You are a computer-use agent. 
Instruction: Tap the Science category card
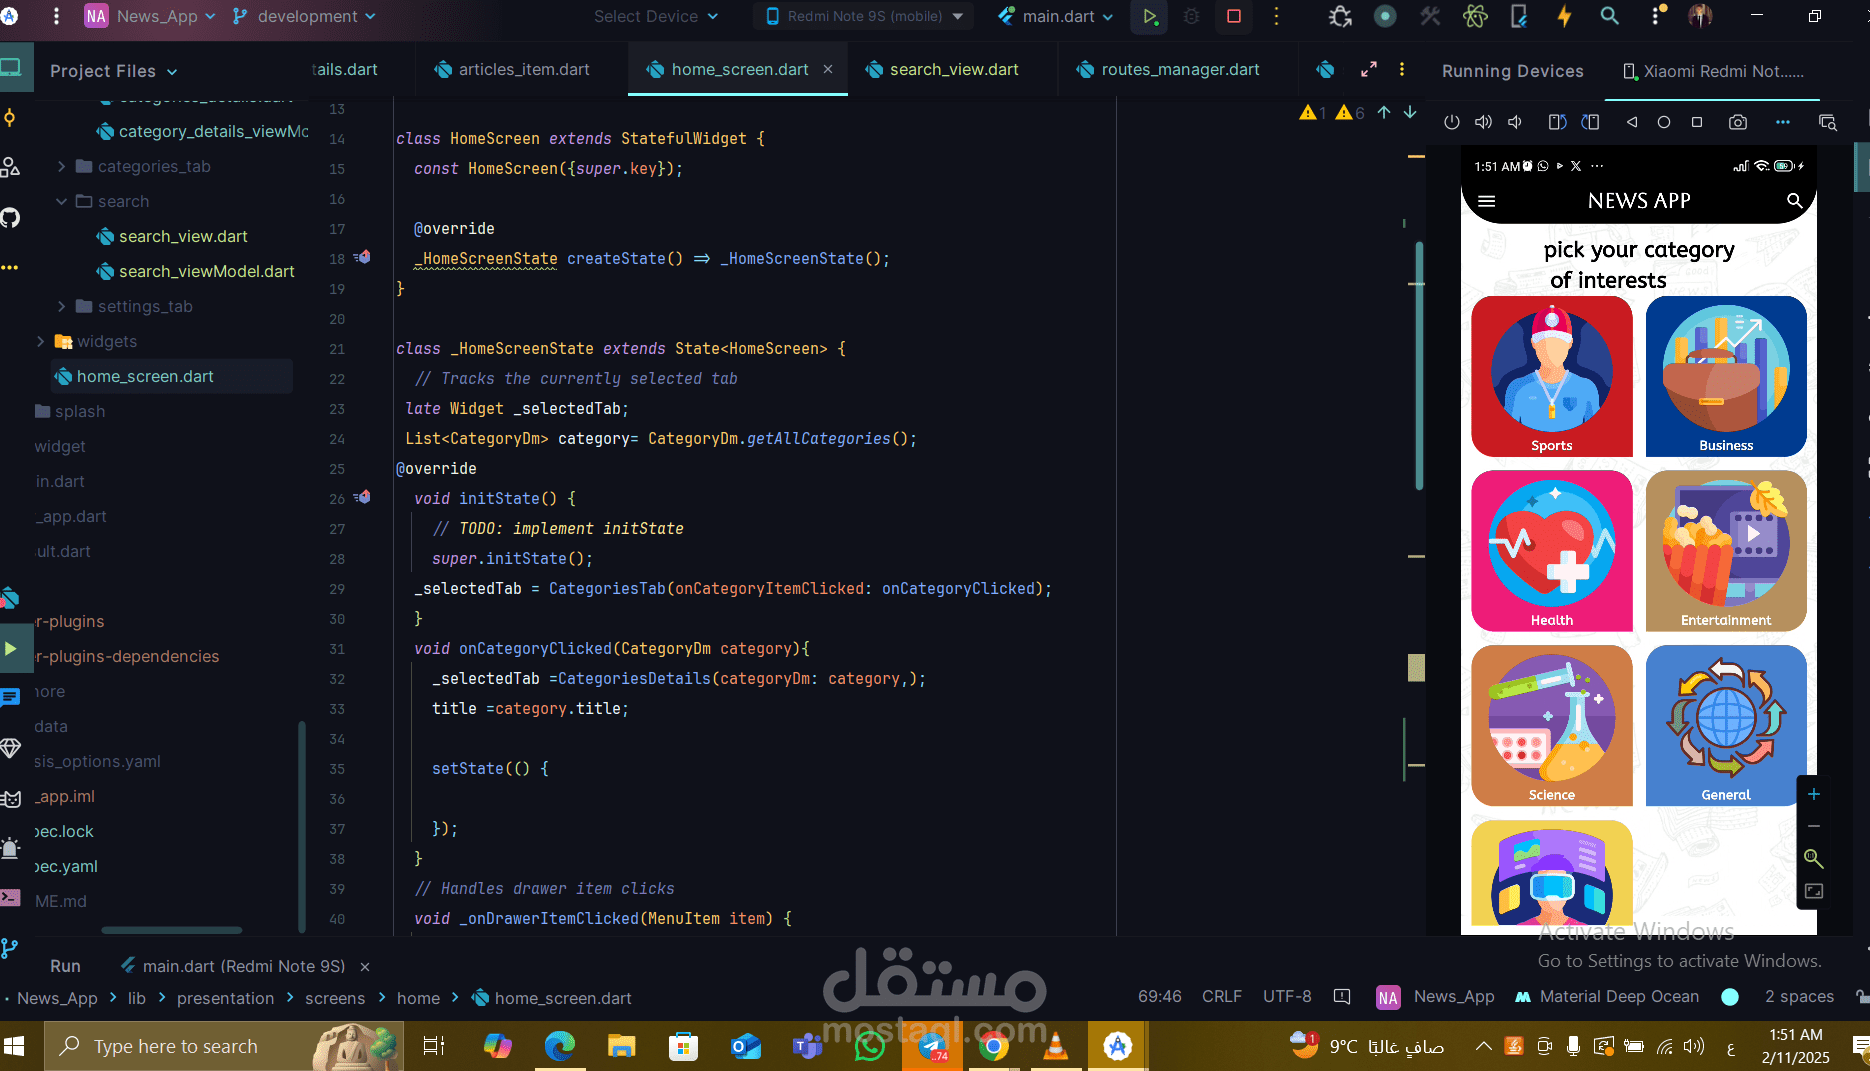[x=1552, y=725]
